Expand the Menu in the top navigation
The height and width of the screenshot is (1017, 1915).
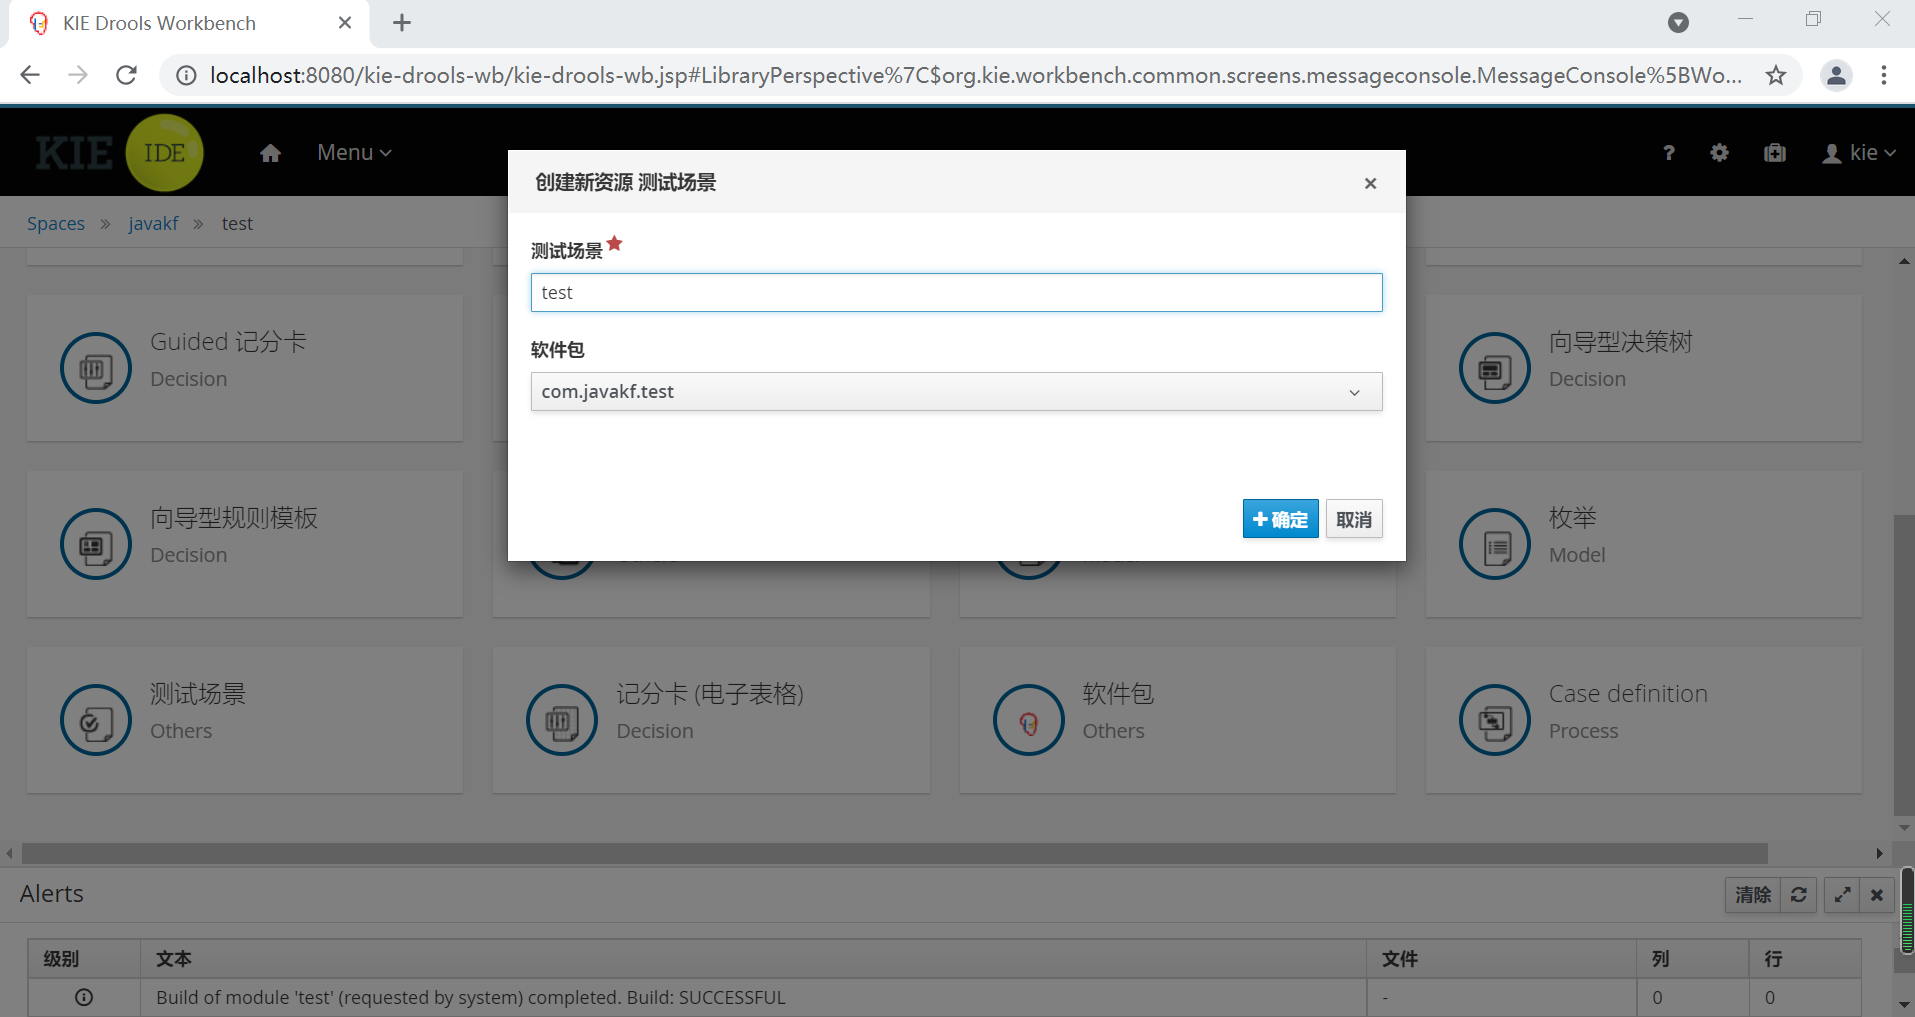(352, 152)
